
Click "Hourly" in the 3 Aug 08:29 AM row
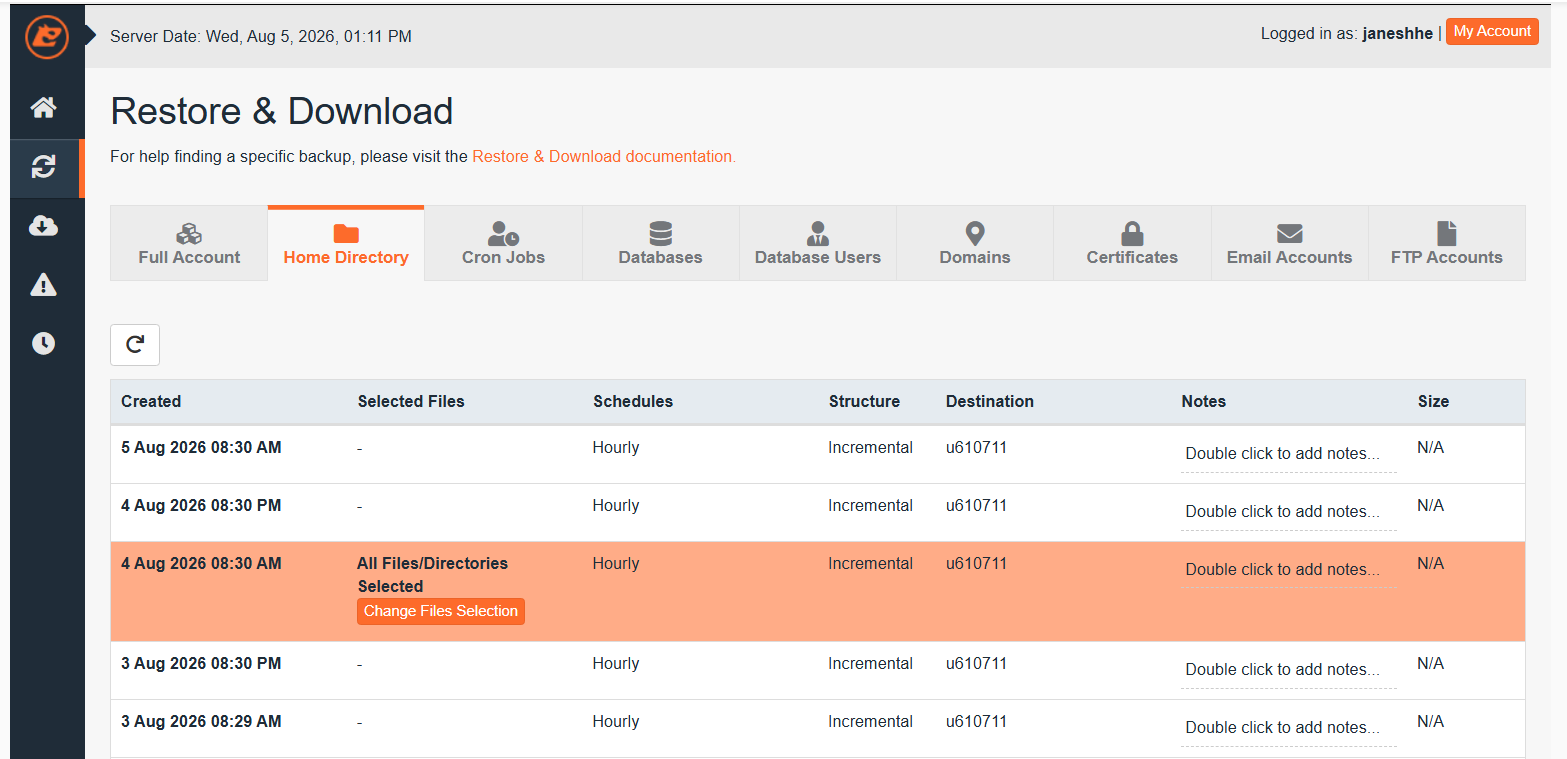coord(616,722)
